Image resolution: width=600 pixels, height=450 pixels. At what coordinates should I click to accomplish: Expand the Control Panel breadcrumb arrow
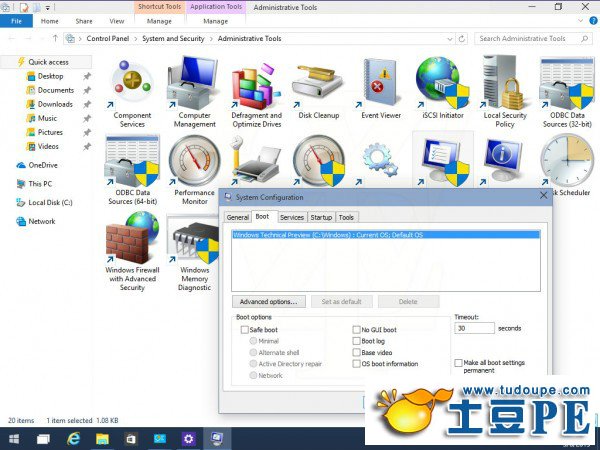135,39
